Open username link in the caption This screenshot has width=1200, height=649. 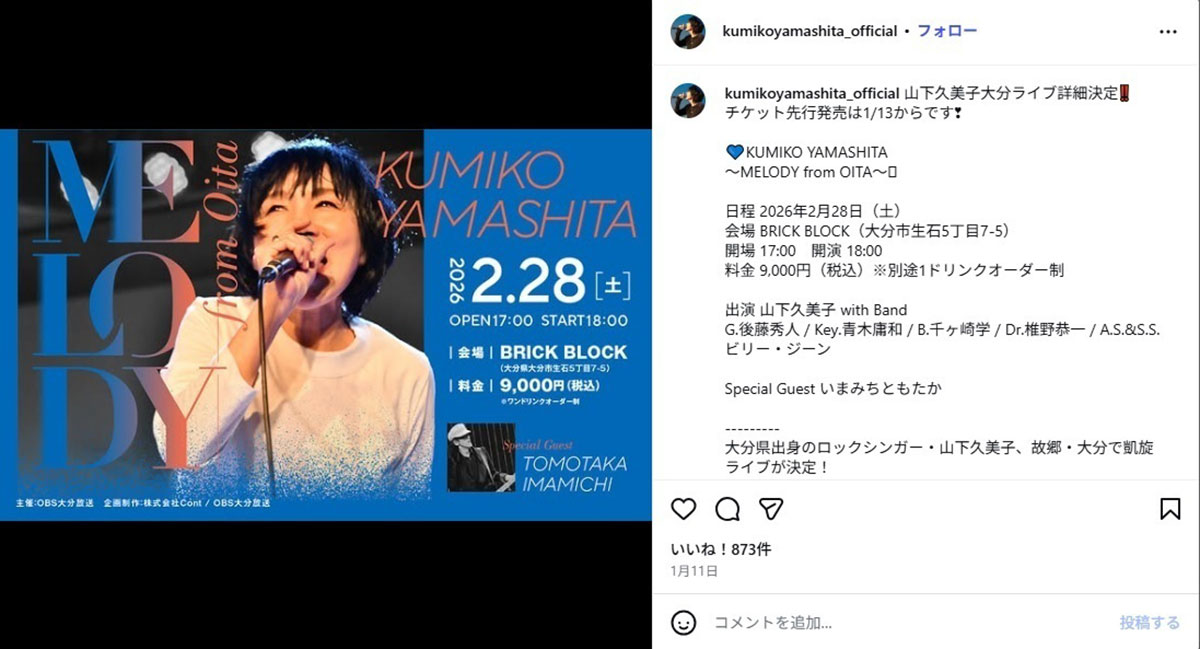tap(810, 93)
